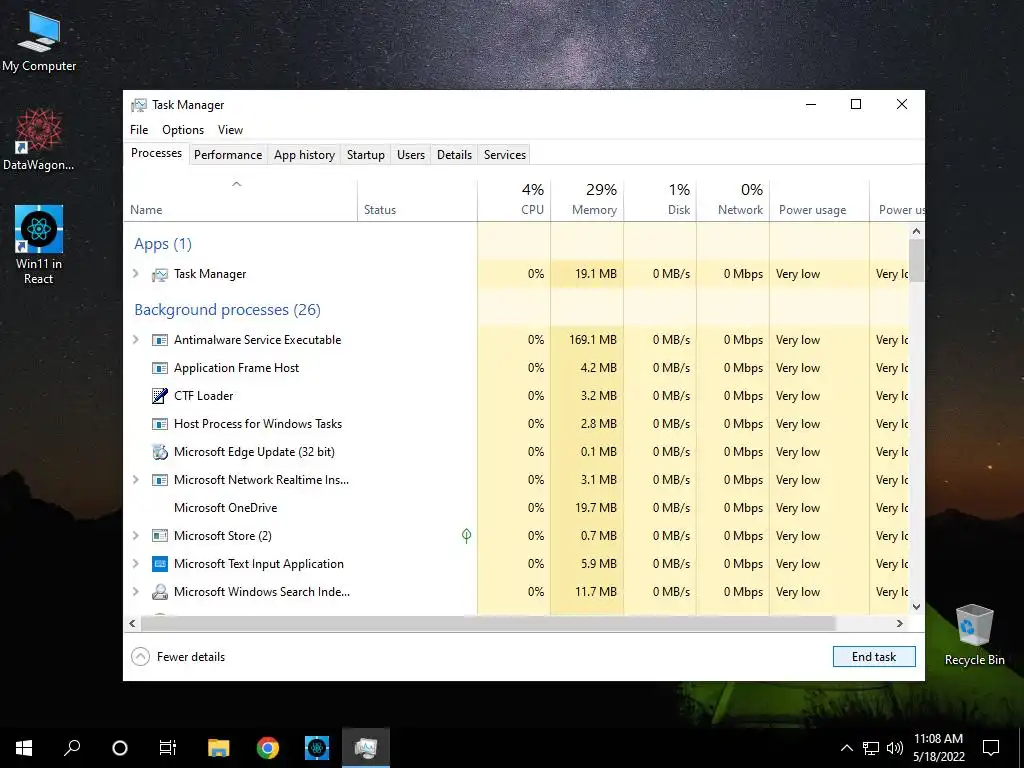Open the Recycle Bin icon

[x=974, y=635]
